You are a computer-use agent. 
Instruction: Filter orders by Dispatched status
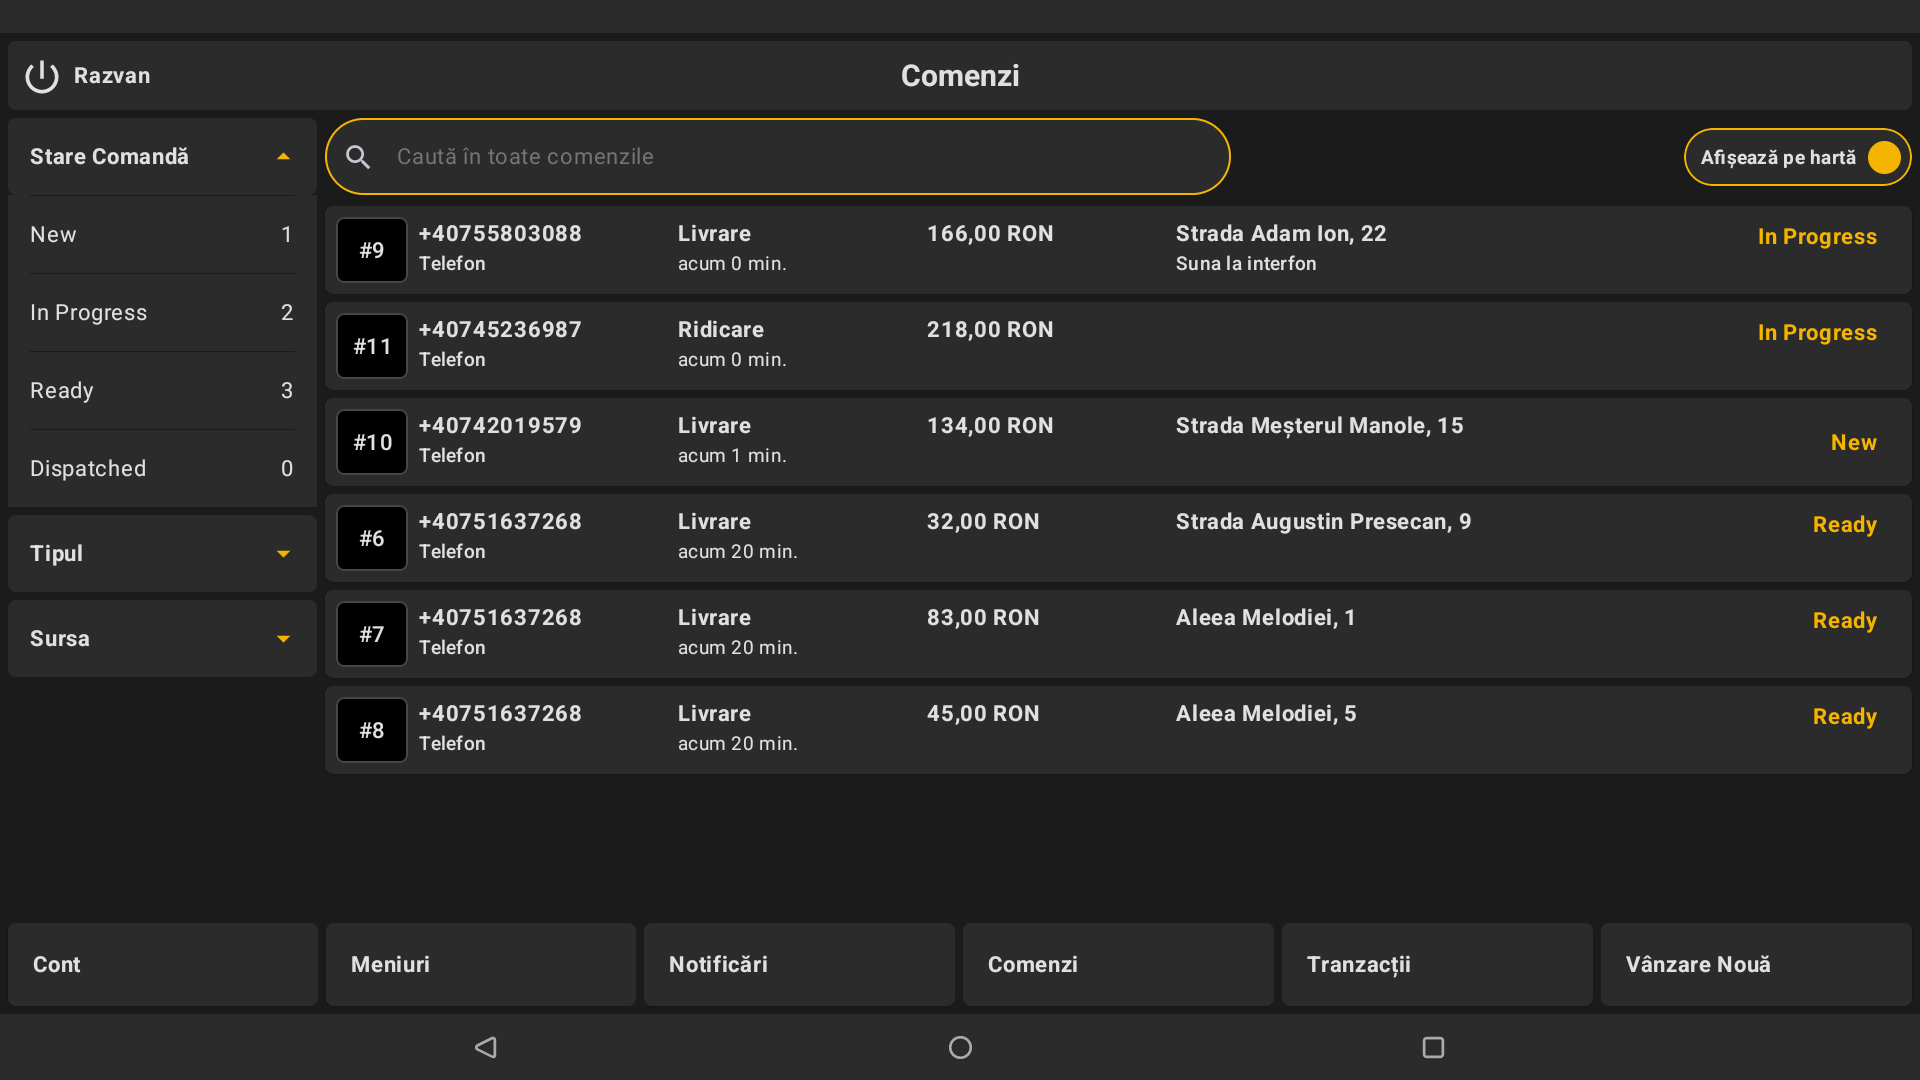pos(162,469)
